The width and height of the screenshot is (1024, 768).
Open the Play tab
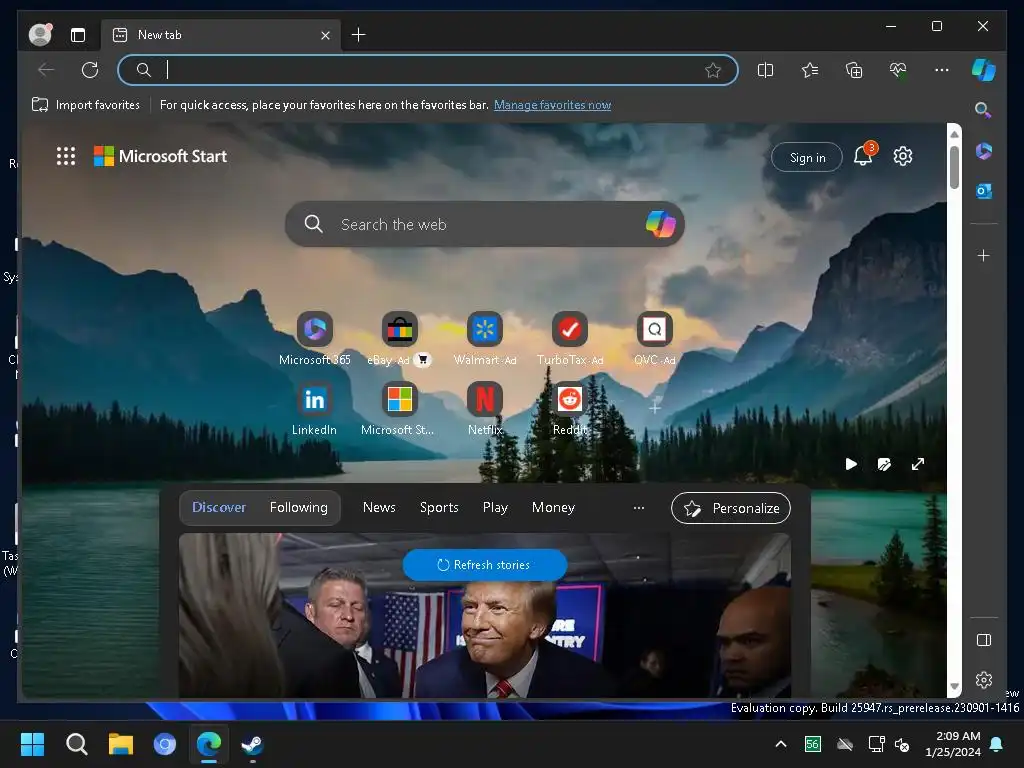(495, 507)
